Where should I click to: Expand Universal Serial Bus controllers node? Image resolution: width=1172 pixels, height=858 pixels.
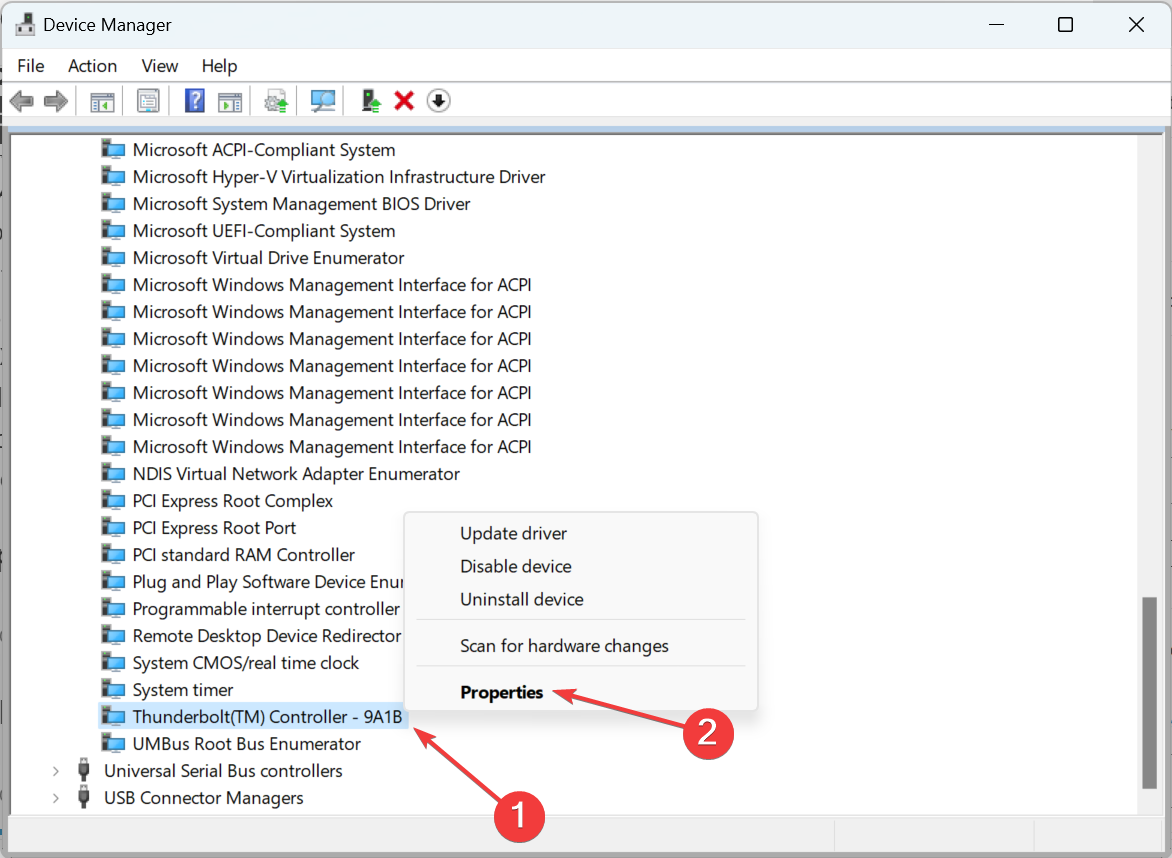55,771
